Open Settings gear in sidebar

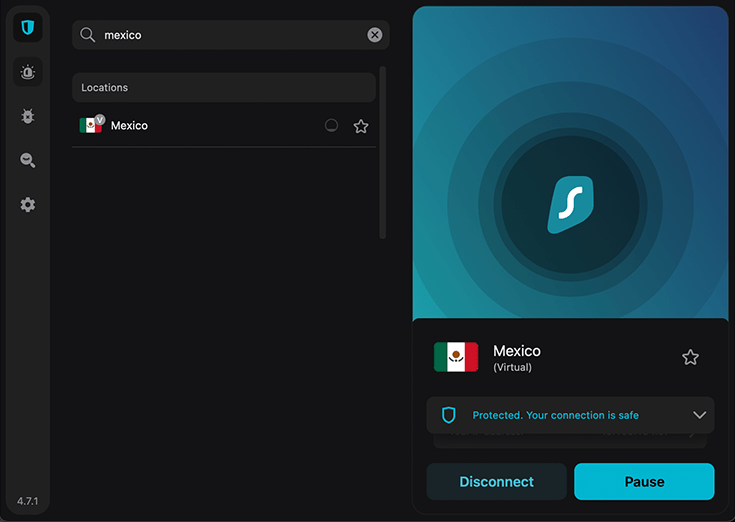pyautogui.click(x=28, y=204)
